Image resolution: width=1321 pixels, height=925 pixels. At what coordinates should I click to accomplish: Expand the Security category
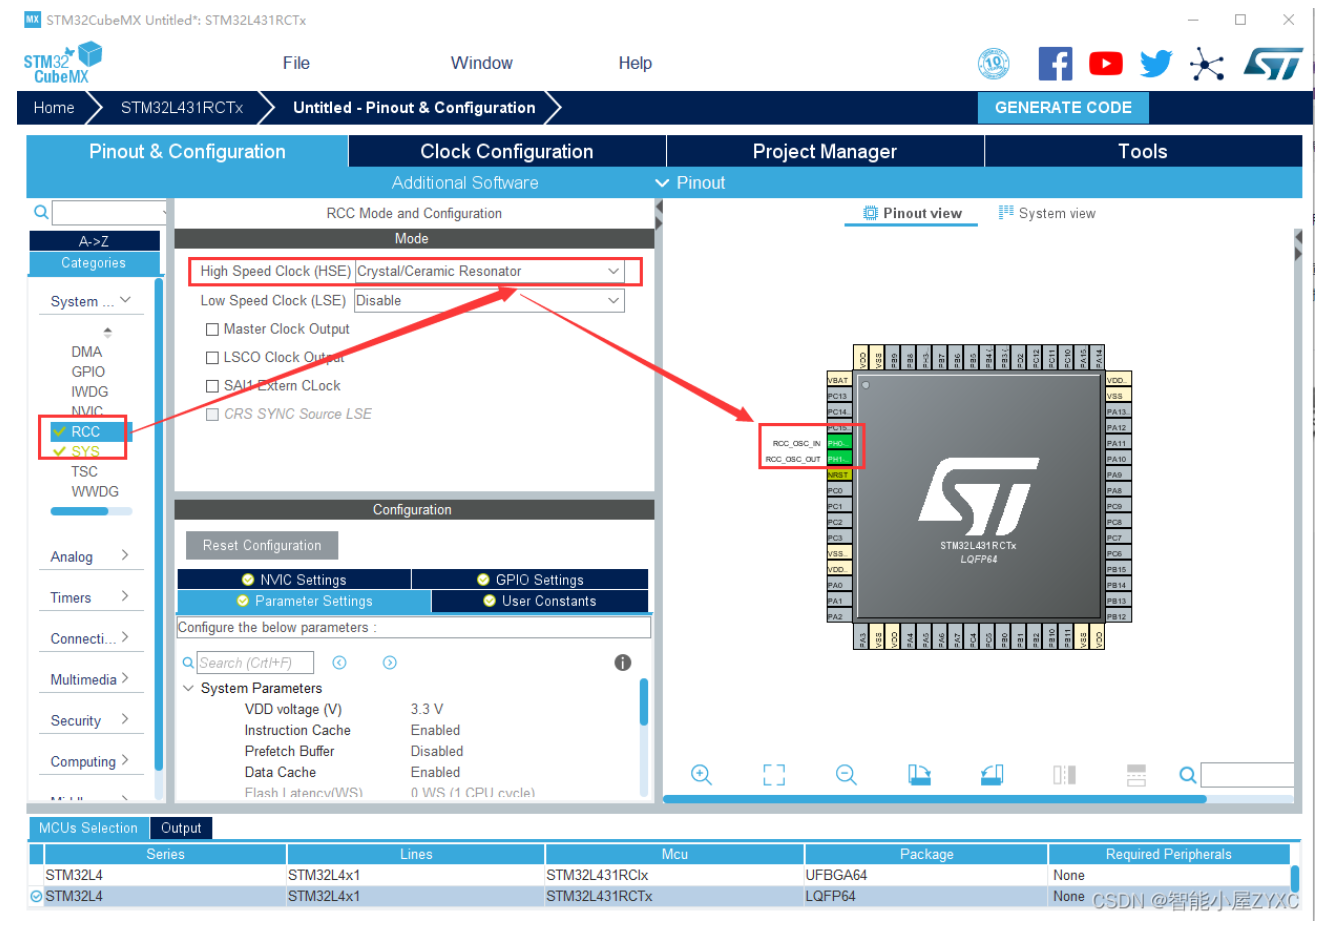[90, 720]
